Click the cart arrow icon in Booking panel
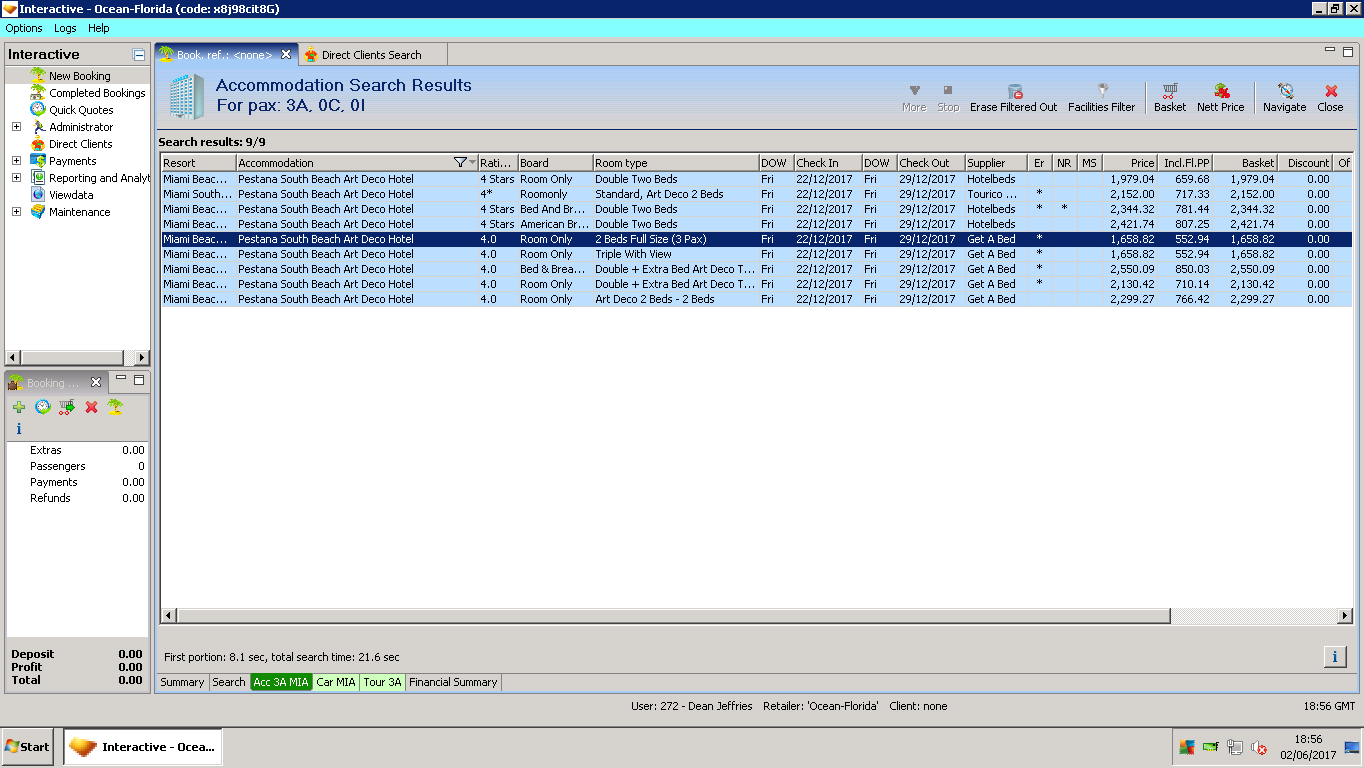Viewport: 1364px width, 768px height. click(x=67, y=407)
